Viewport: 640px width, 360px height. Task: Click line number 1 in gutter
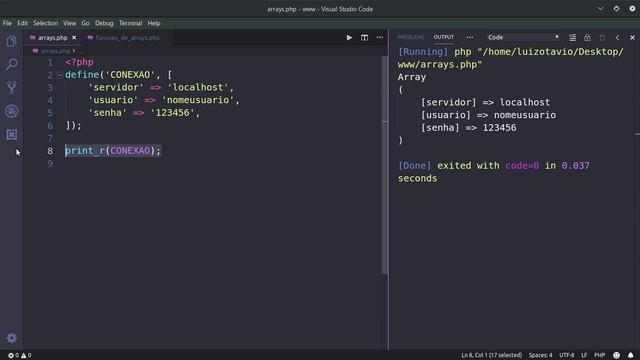(50, 62)
